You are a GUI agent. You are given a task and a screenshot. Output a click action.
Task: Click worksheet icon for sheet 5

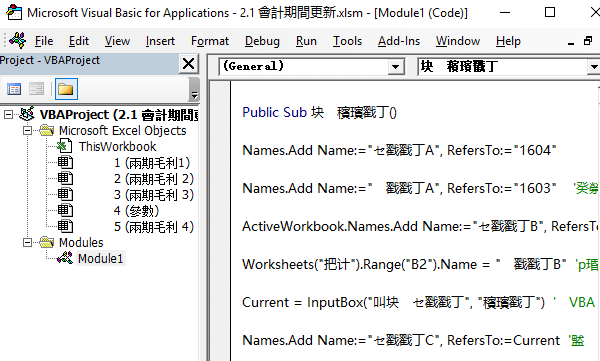pyautogui.click(x=65, y=226)
